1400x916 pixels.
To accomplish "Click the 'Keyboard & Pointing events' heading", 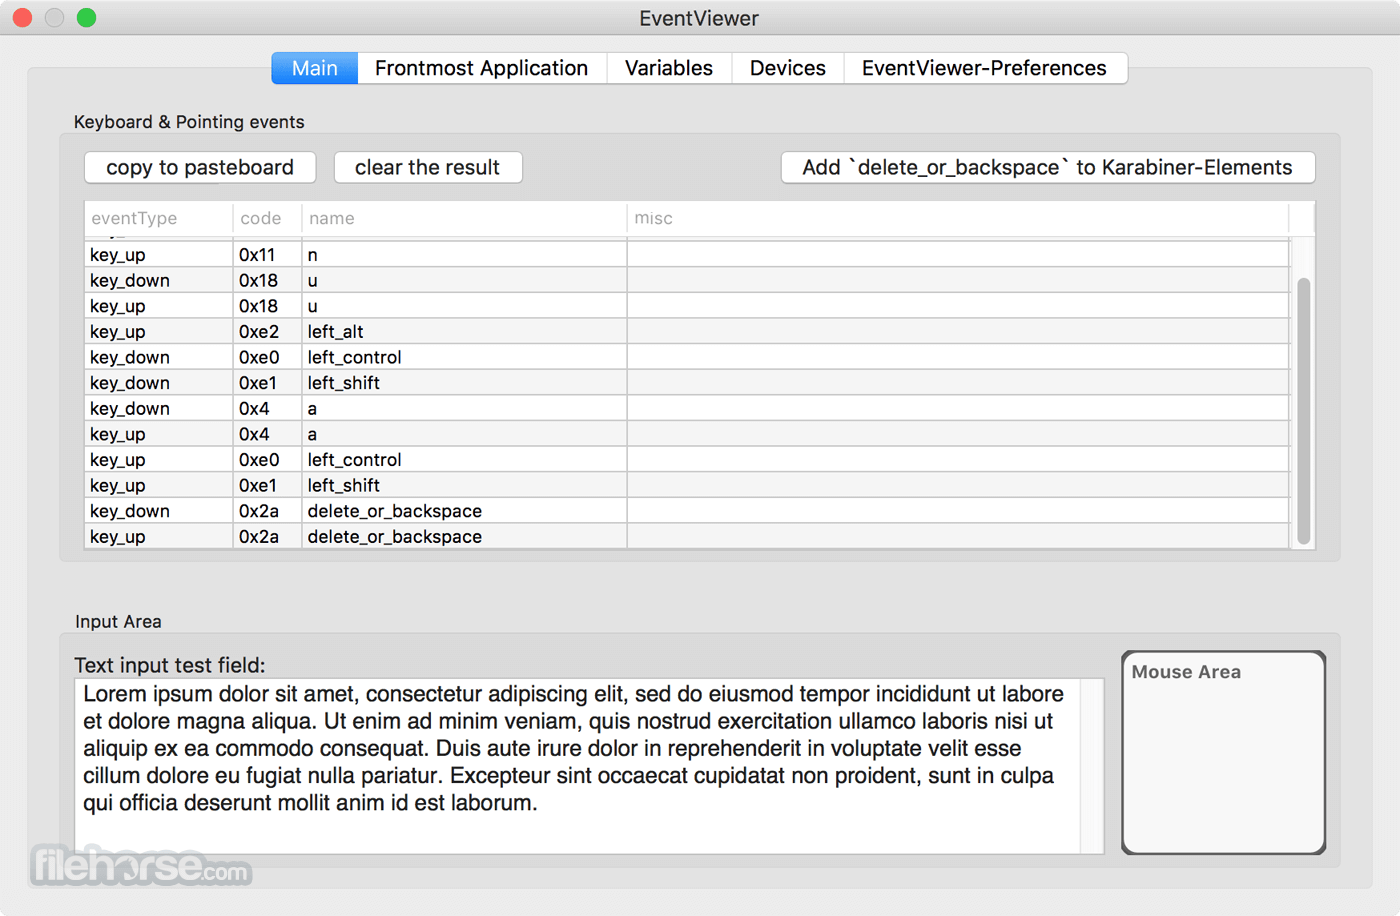I will pyautogui.click(x=189, y=122).
